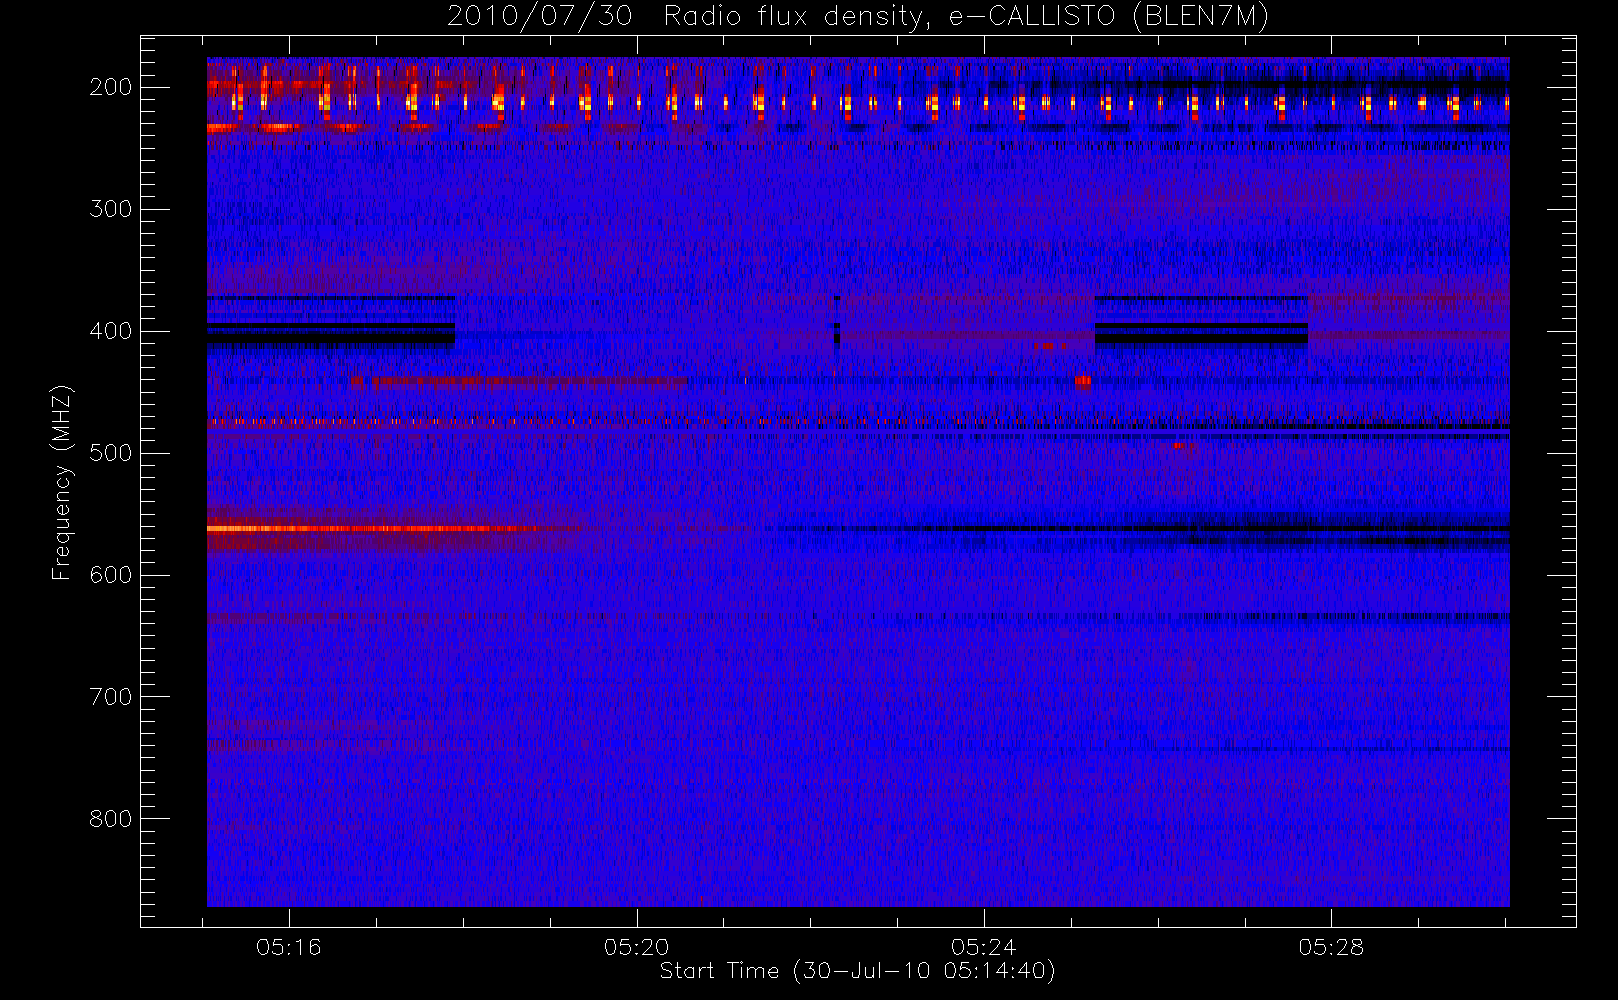Click the bright orange emission band near 560 MHz
Screen dimensions: 1618x1000
[x=375, y=528]
